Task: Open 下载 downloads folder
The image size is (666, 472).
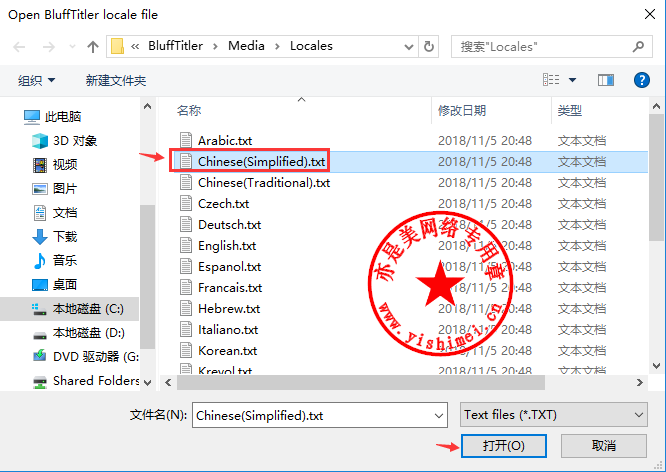Action: tap(55, 236)
